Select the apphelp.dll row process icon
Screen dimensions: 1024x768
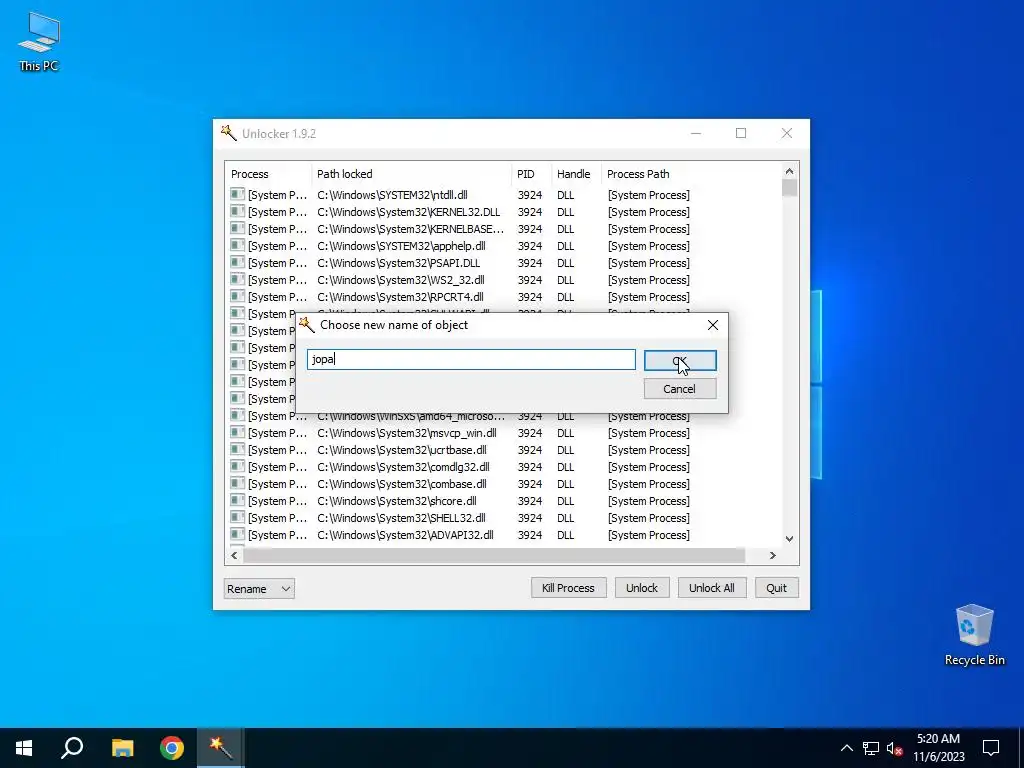click(237, 246)
